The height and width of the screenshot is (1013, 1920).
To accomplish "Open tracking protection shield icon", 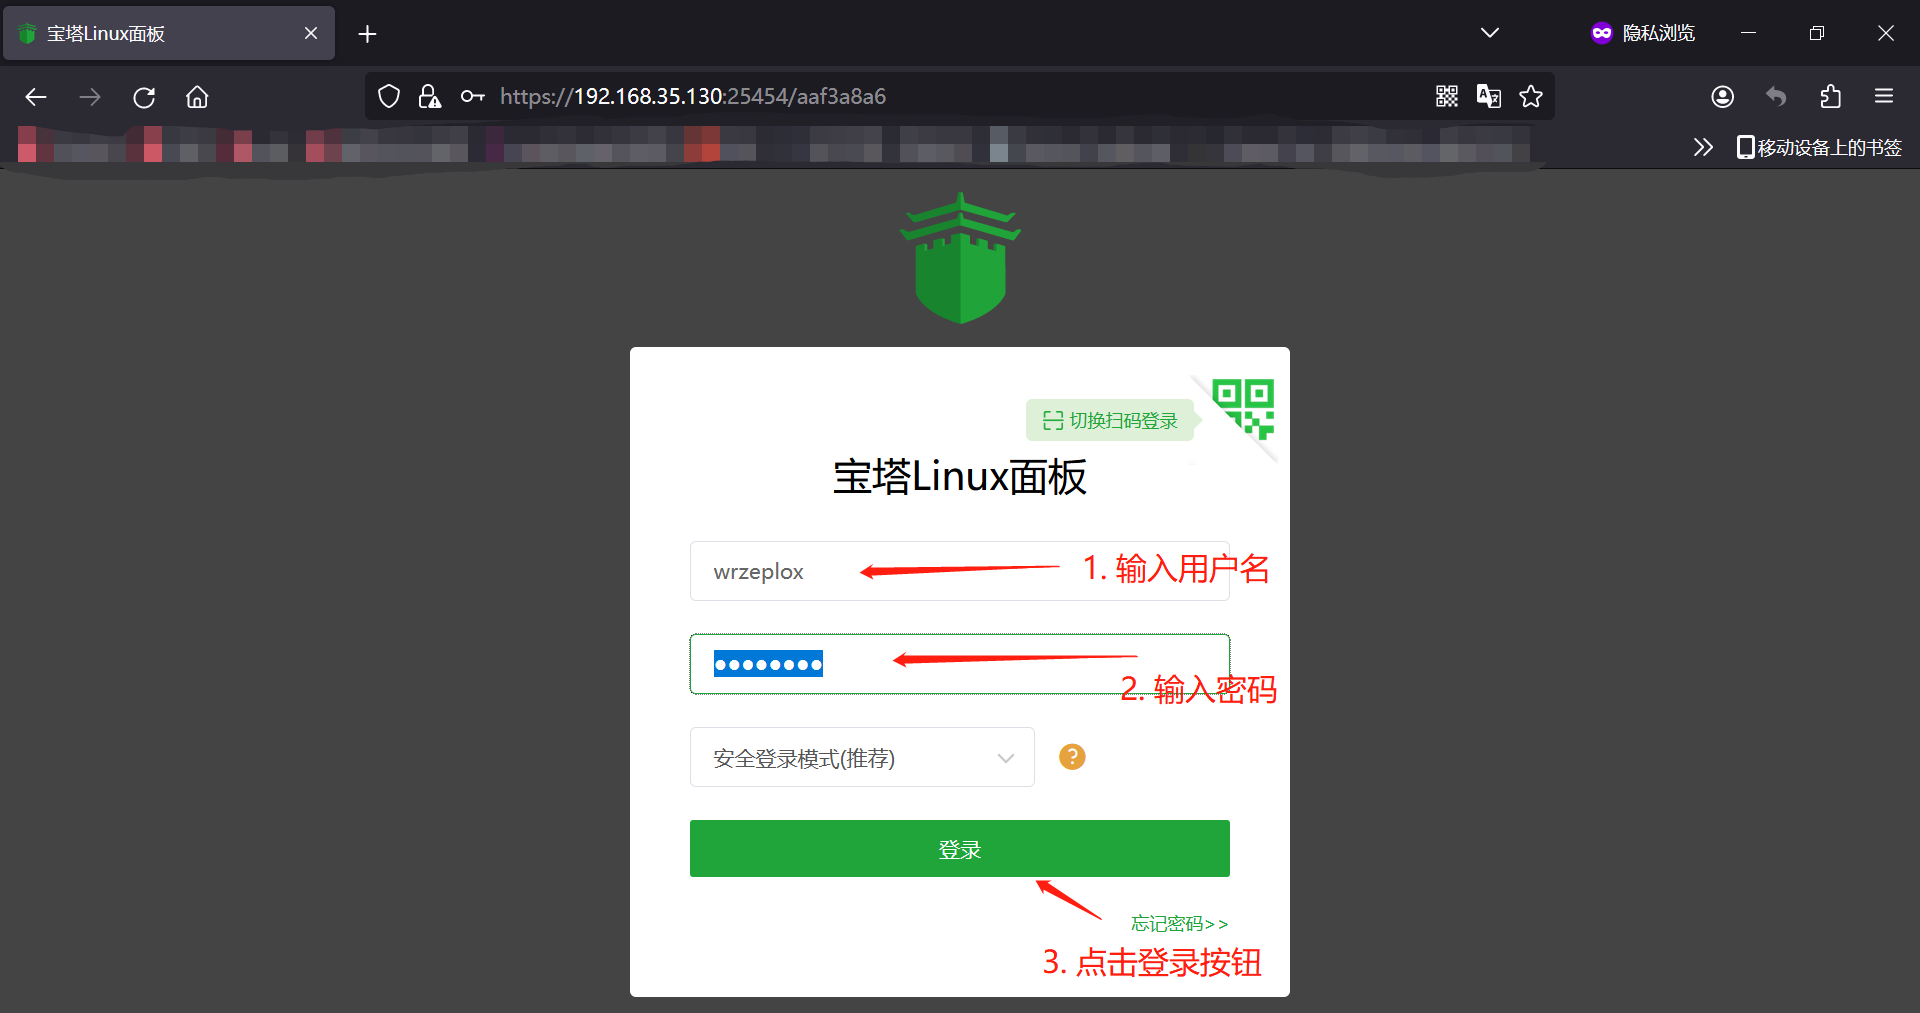I will coord(389,96).
